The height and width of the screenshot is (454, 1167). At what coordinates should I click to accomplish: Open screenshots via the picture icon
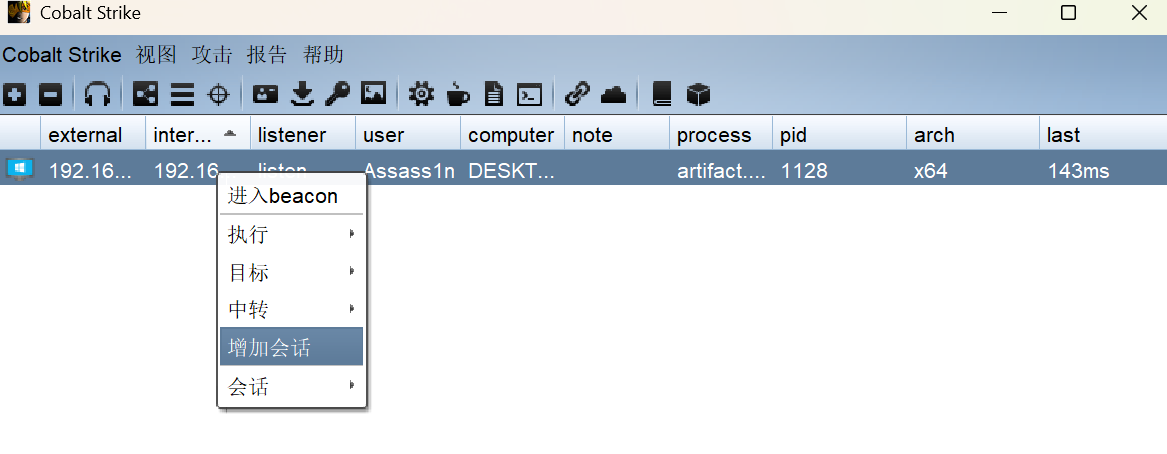pos(374,94)
